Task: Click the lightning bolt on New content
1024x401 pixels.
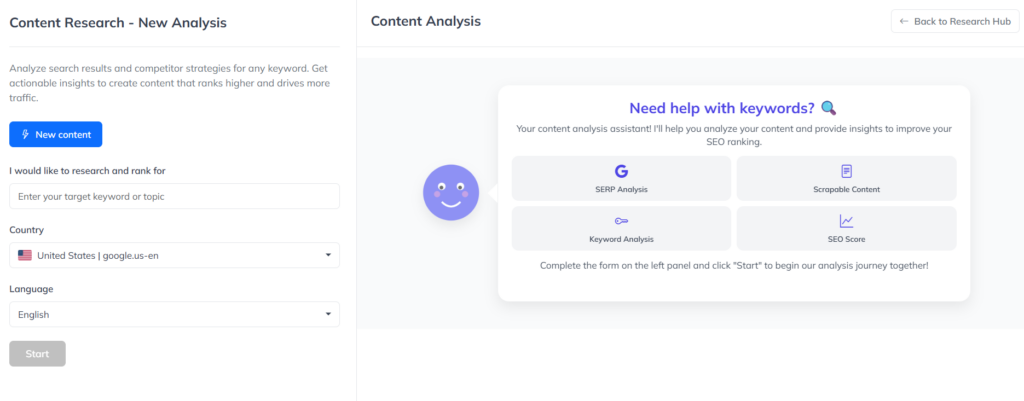Action: [x=25, y=135]
